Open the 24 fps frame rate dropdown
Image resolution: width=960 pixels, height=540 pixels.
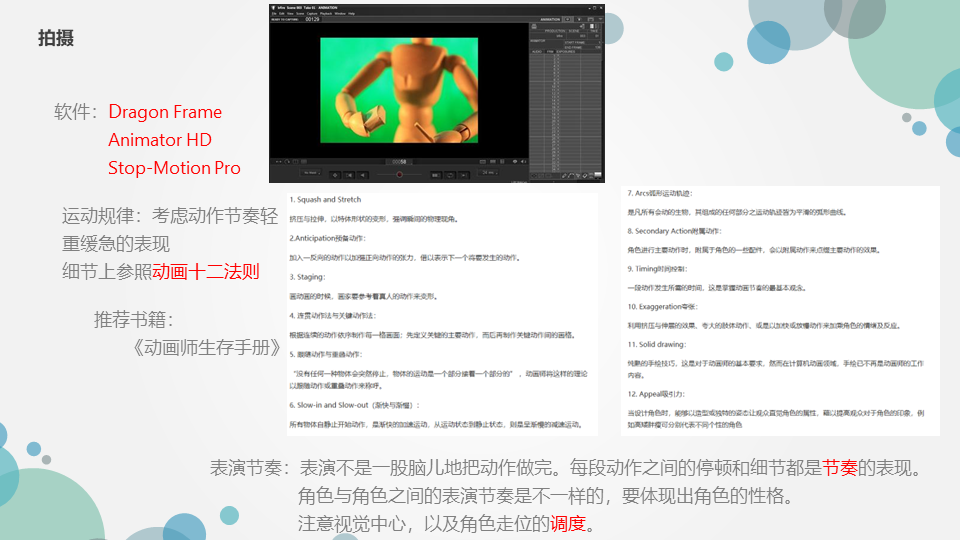[489, 173]
